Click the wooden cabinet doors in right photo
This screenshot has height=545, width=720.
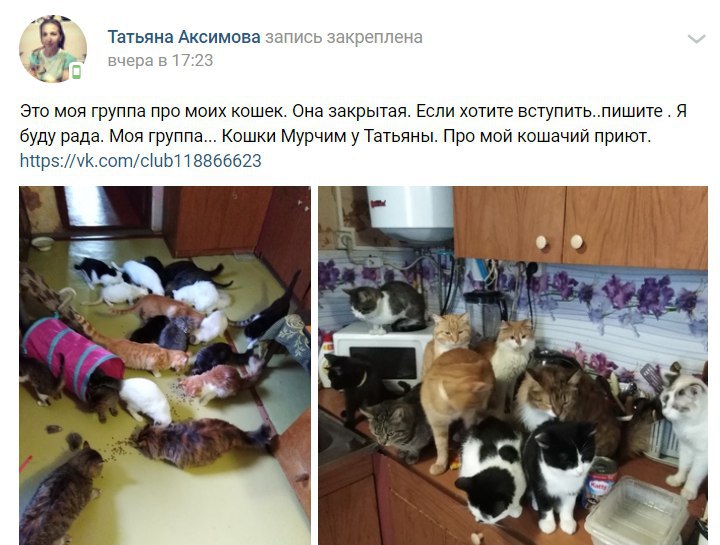click(x=580, y=227)
